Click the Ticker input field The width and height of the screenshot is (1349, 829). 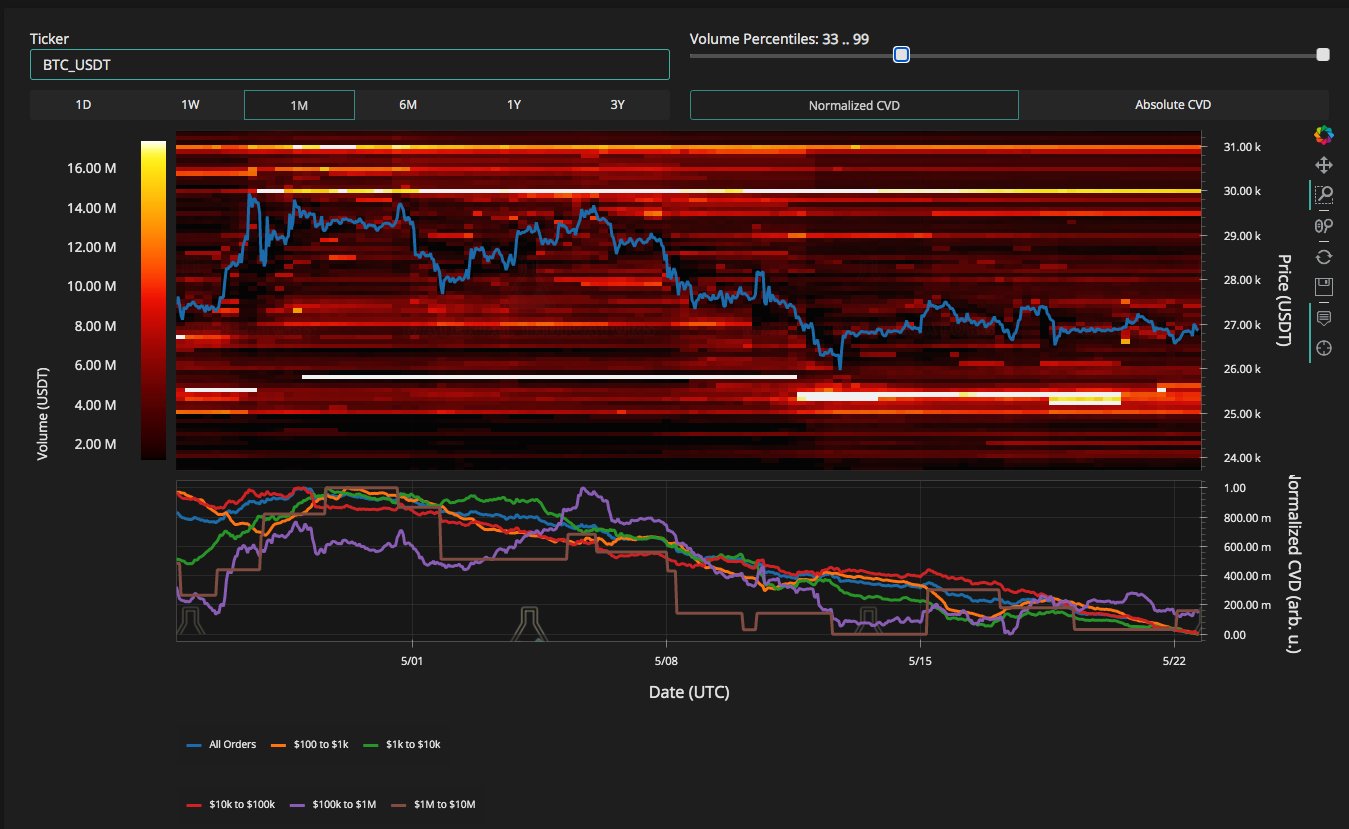350,64
